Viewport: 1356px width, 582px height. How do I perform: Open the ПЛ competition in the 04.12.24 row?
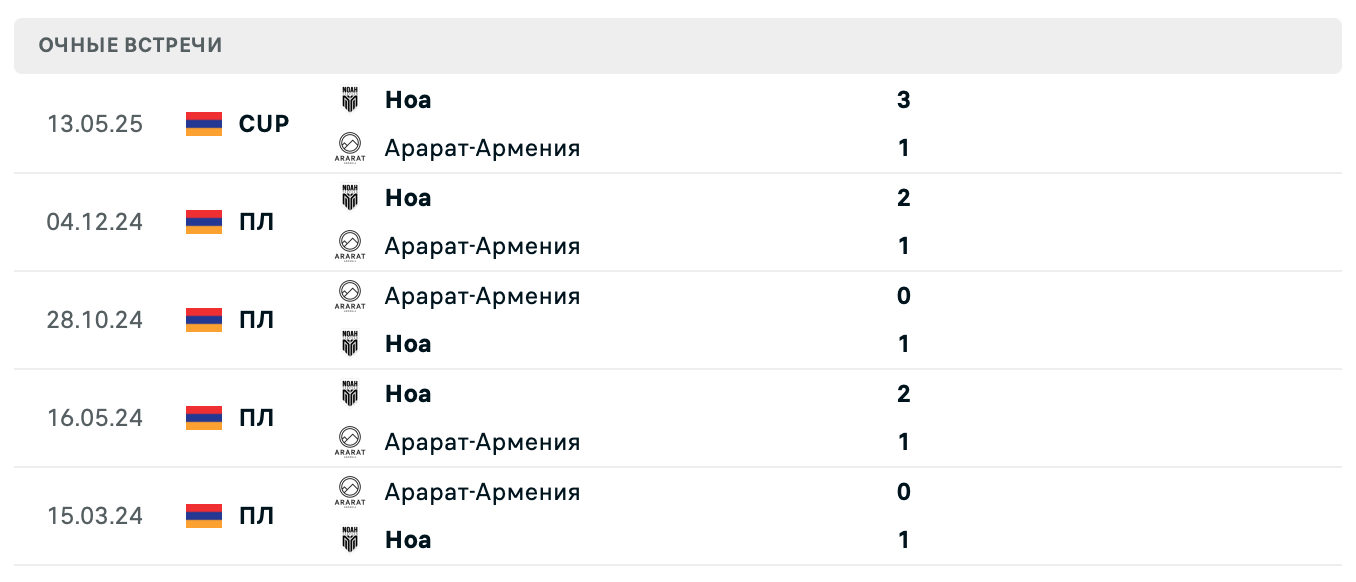(258, 222)
